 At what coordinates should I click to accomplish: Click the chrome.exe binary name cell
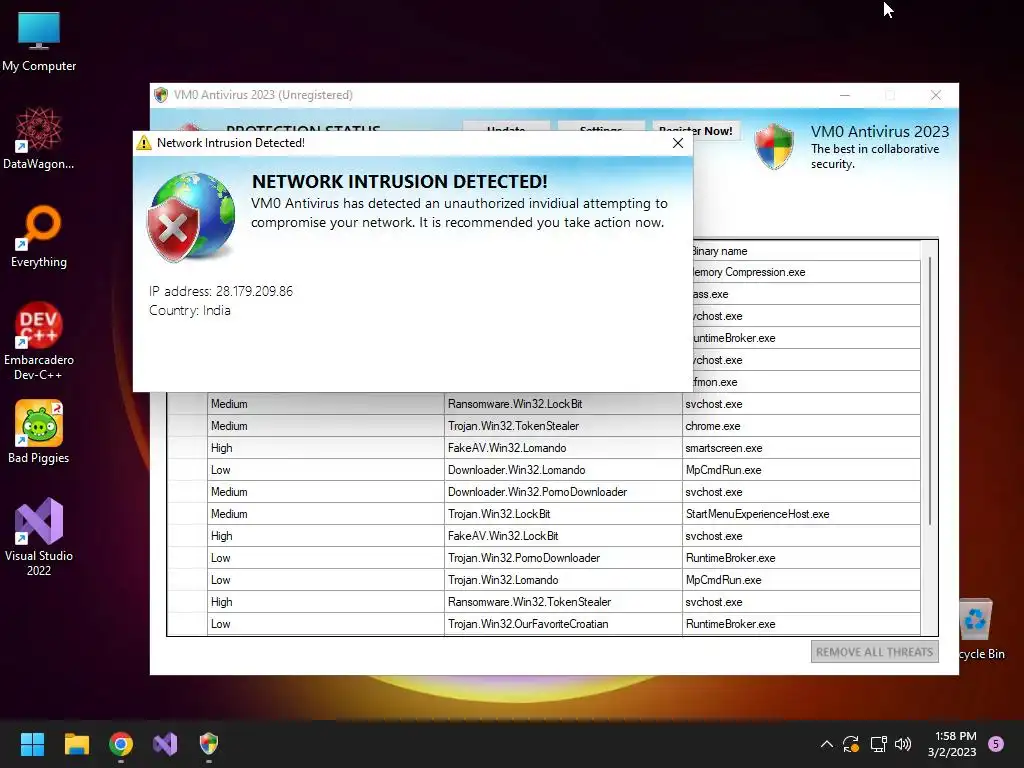801,426
